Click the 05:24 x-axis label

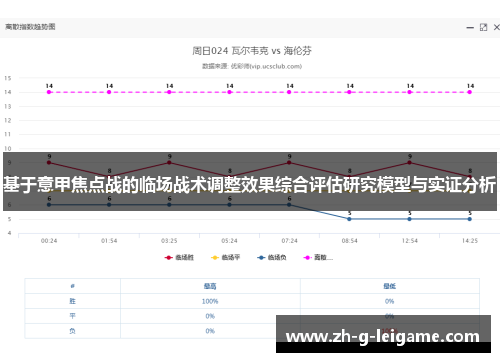coord(229,241)
